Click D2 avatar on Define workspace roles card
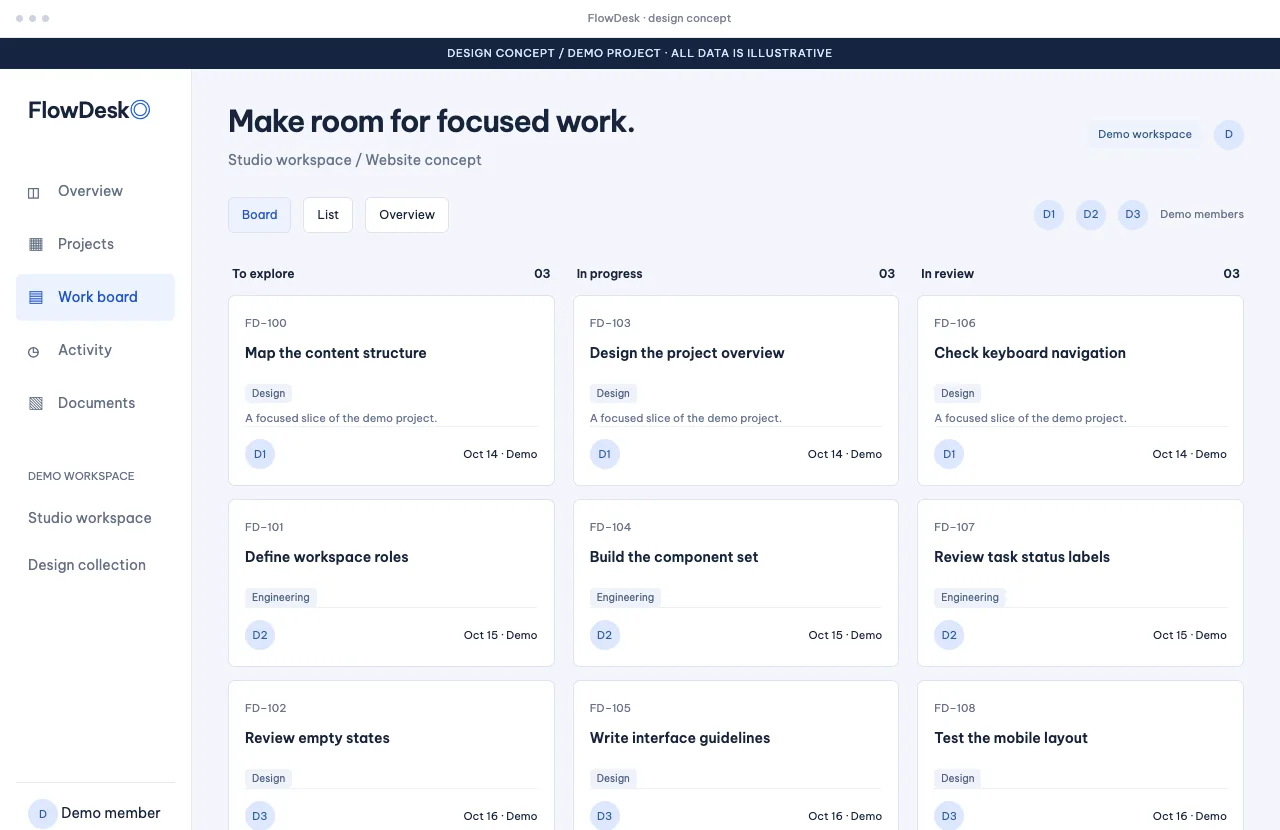1280x830 pixels. (x=260, y=635)
